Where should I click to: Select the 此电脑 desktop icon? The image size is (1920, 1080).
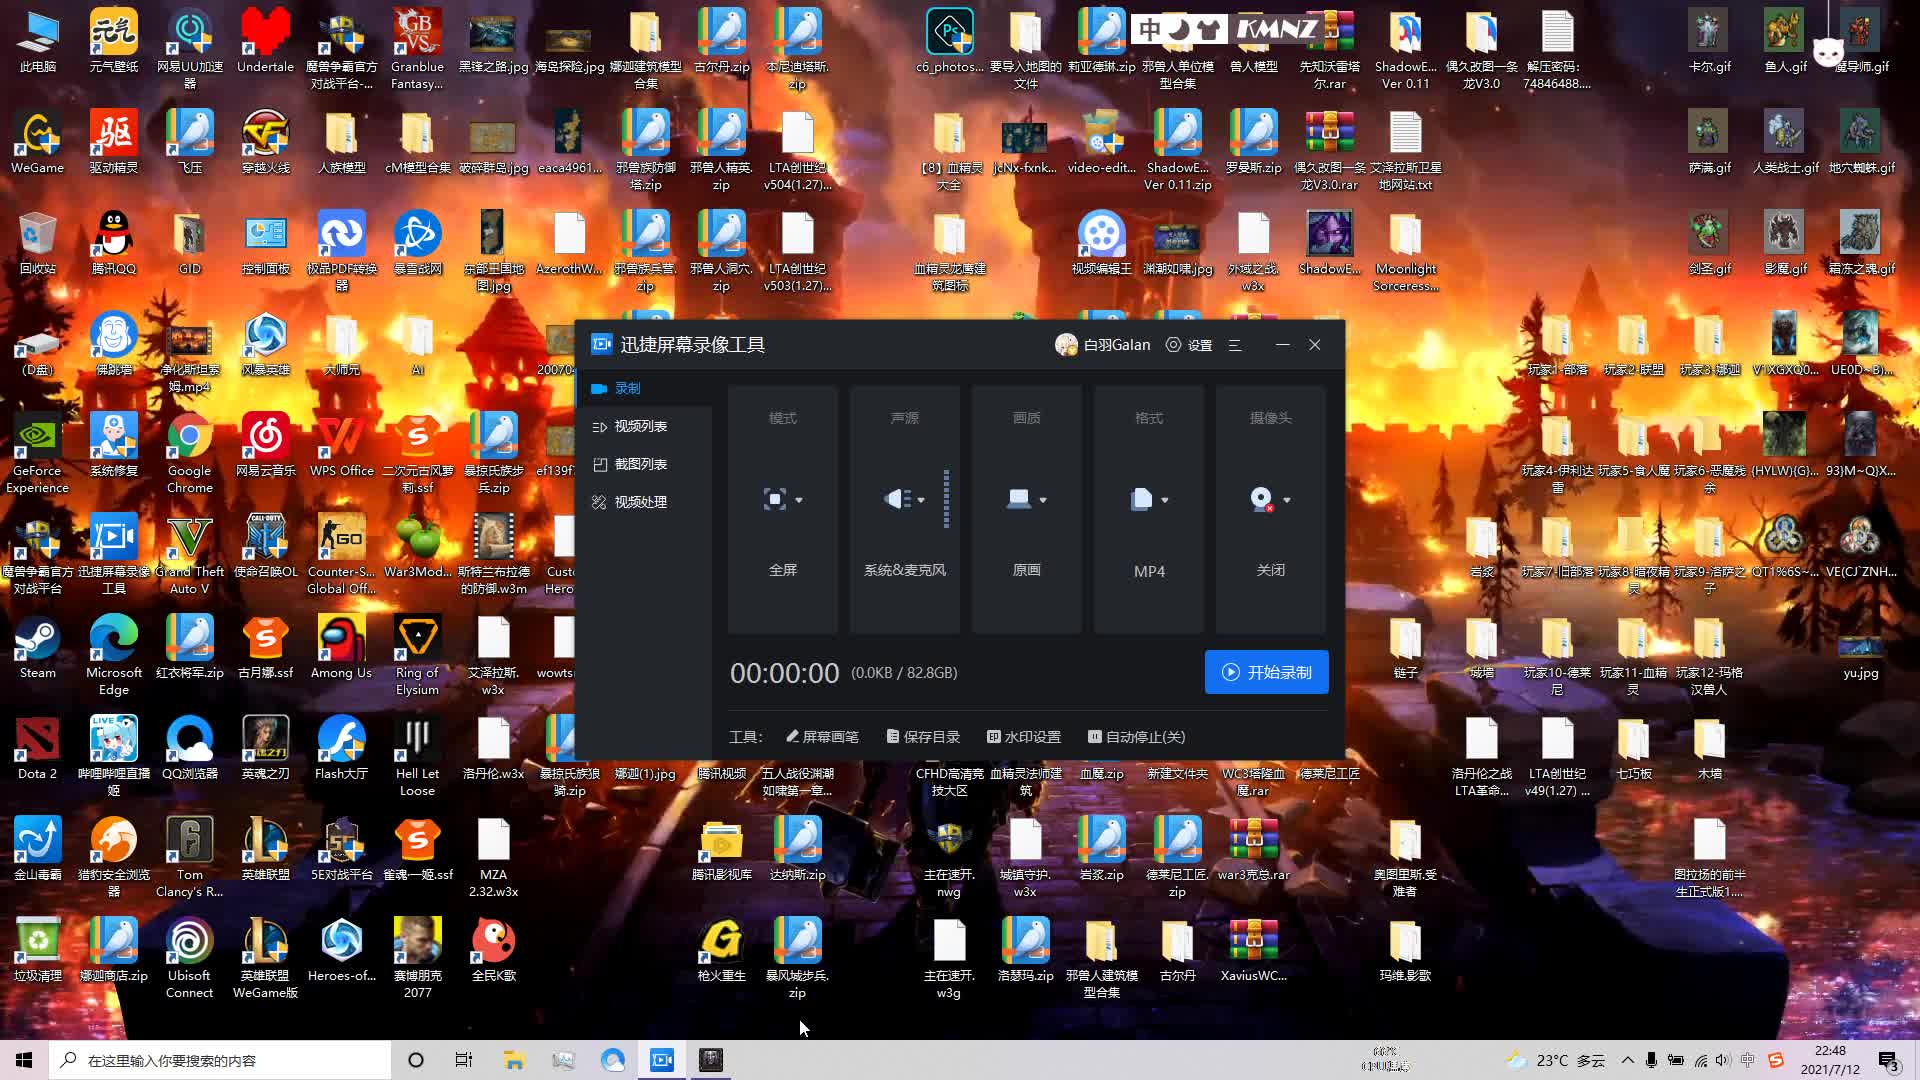point(38,42)
